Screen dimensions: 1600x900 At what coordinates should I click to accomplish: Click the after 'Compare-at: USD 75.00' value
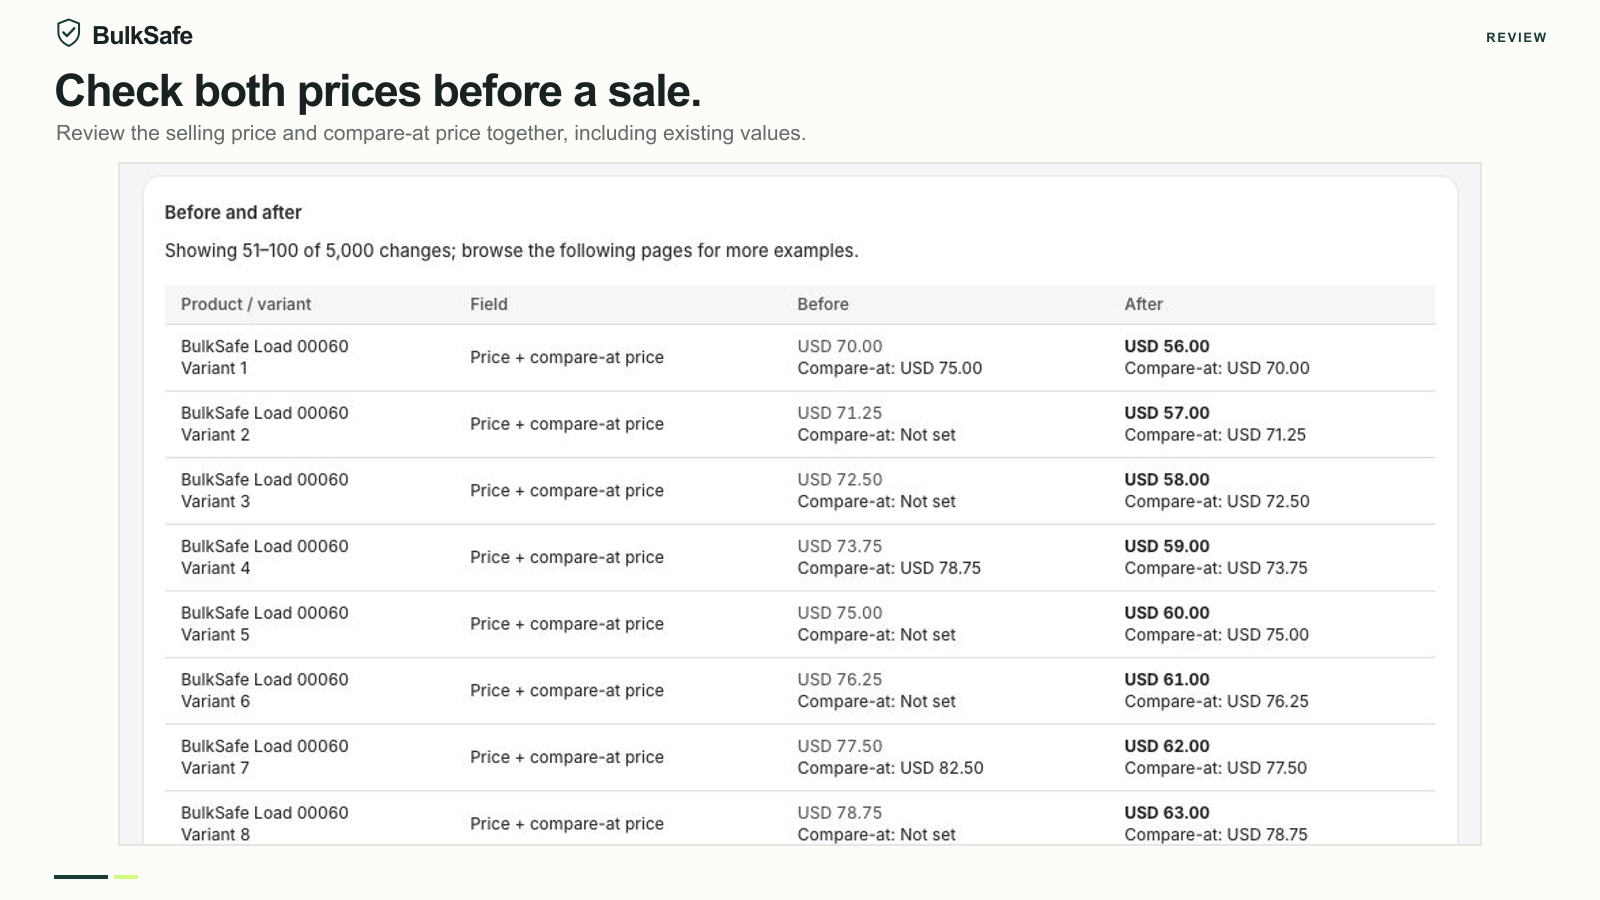click(1217, 635)
